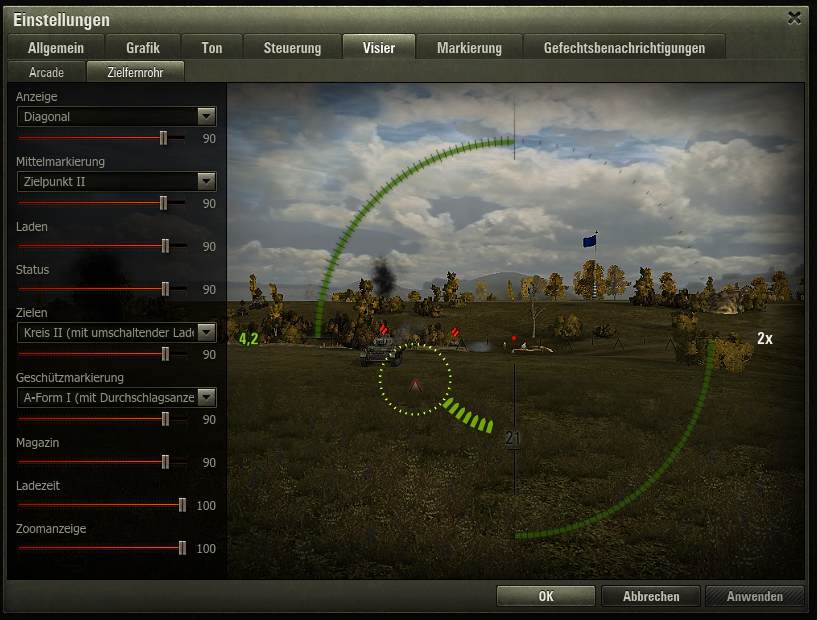Adjust the Zielen opacity slider

coord(102,354)
